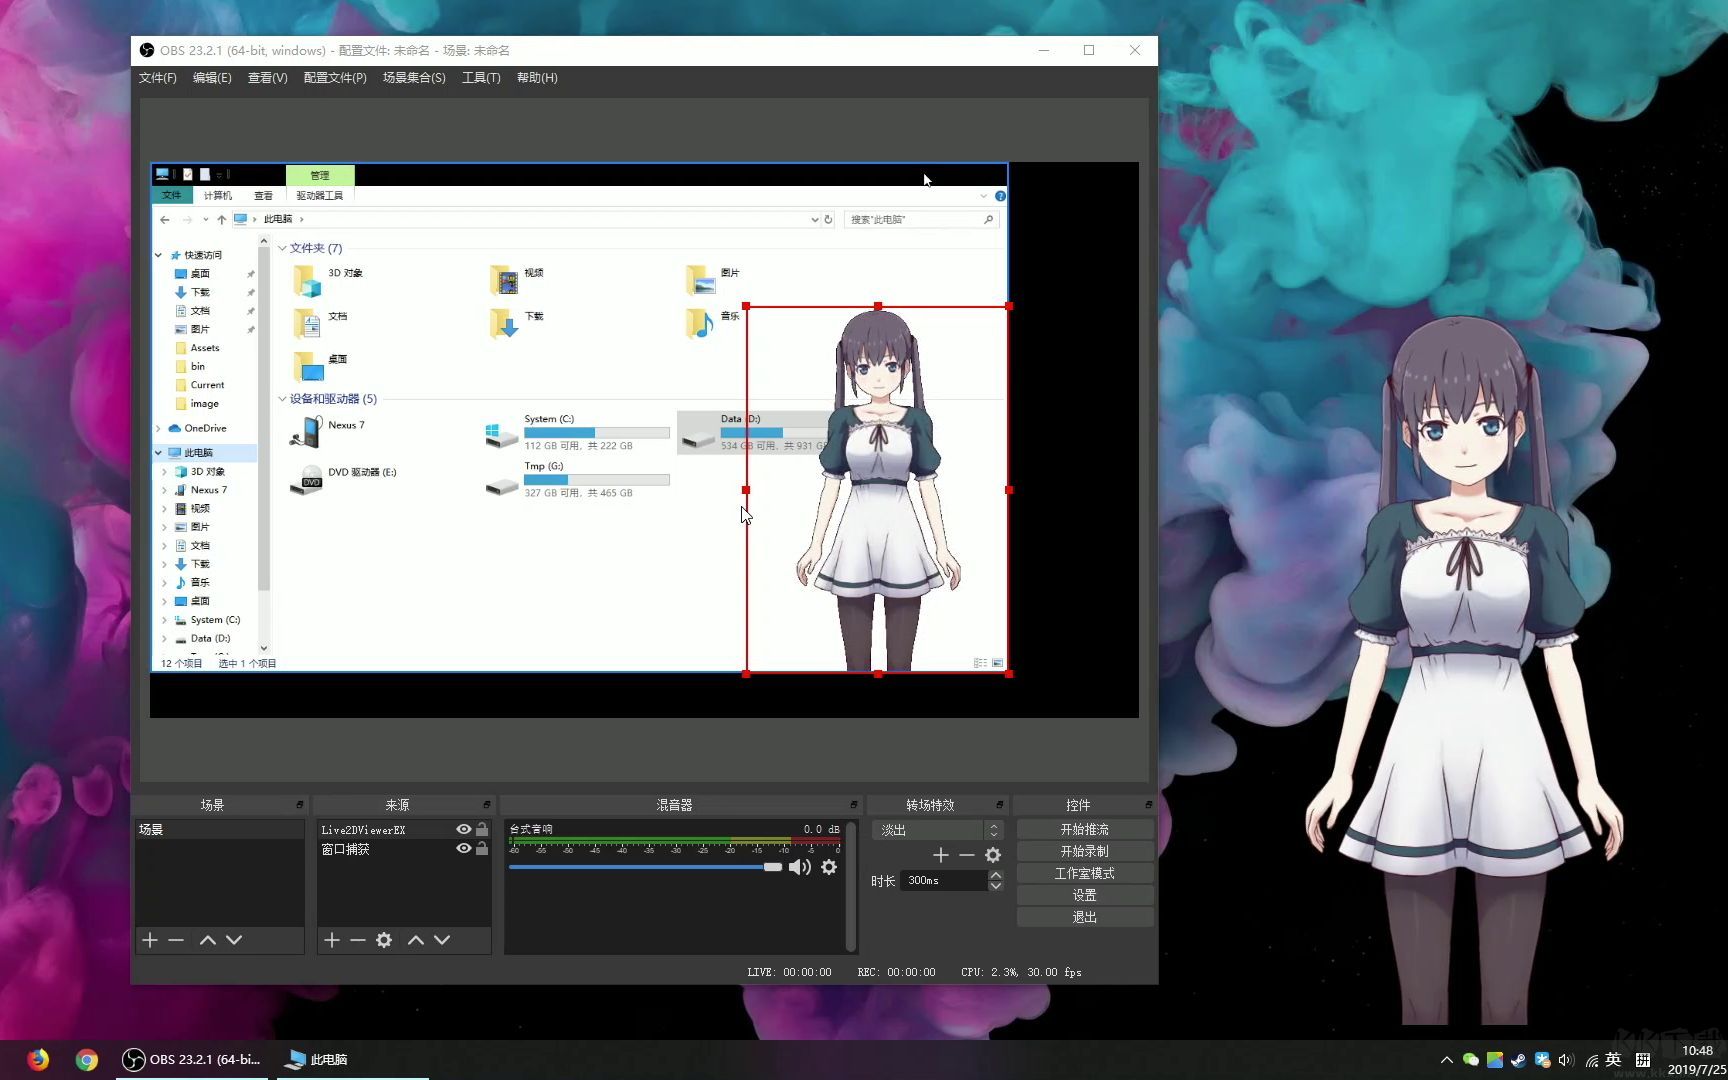
Task: Click the Chrome icon in the taskbar
Action: click(x=87, y=1060)
